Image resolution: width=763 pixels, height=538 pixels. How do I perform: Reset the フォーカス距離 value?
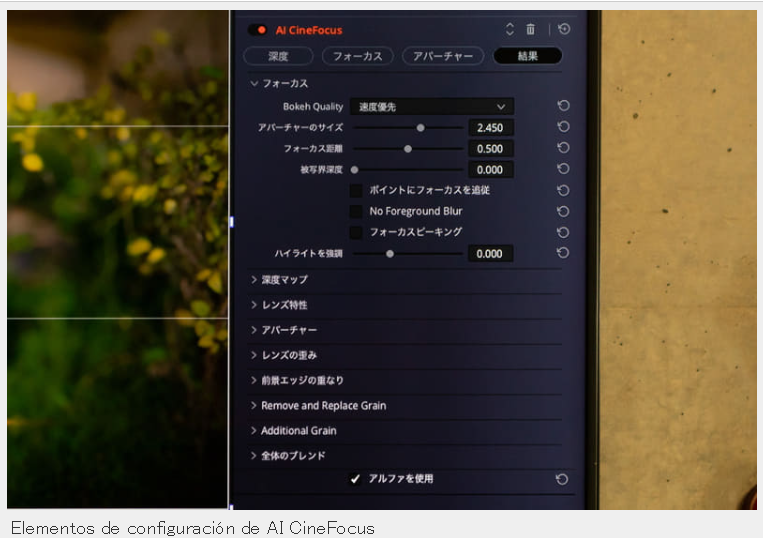pyautogui.click(x=563, y=148)
